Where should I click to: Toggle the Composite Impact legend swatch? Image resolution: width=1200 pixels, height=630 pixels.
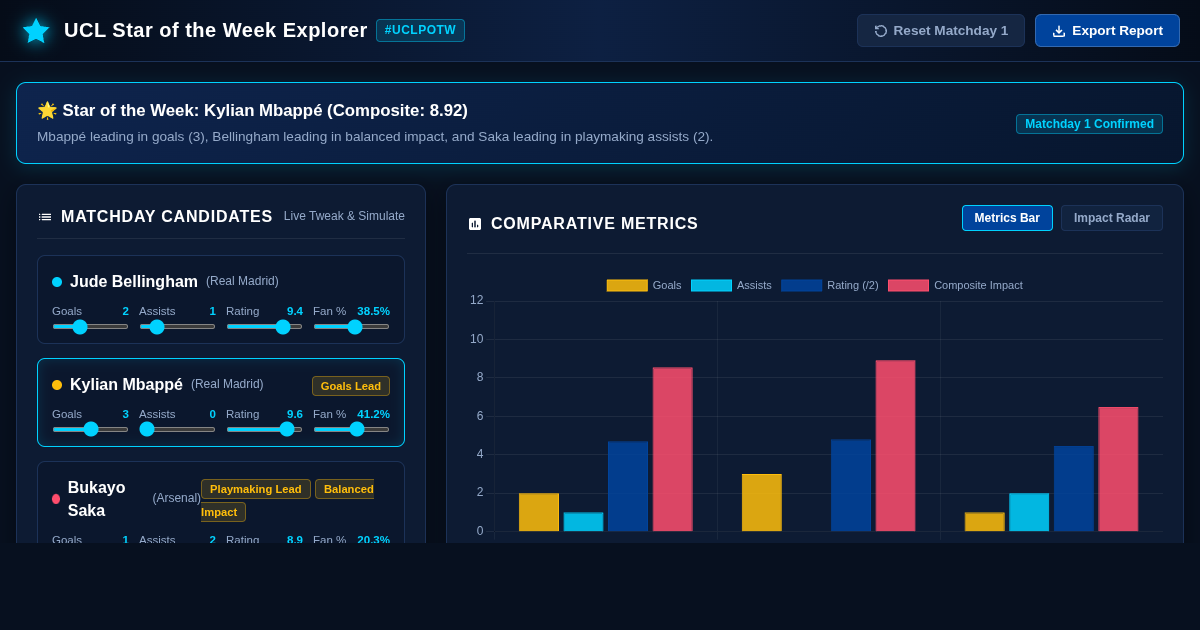tap(908, 285)
